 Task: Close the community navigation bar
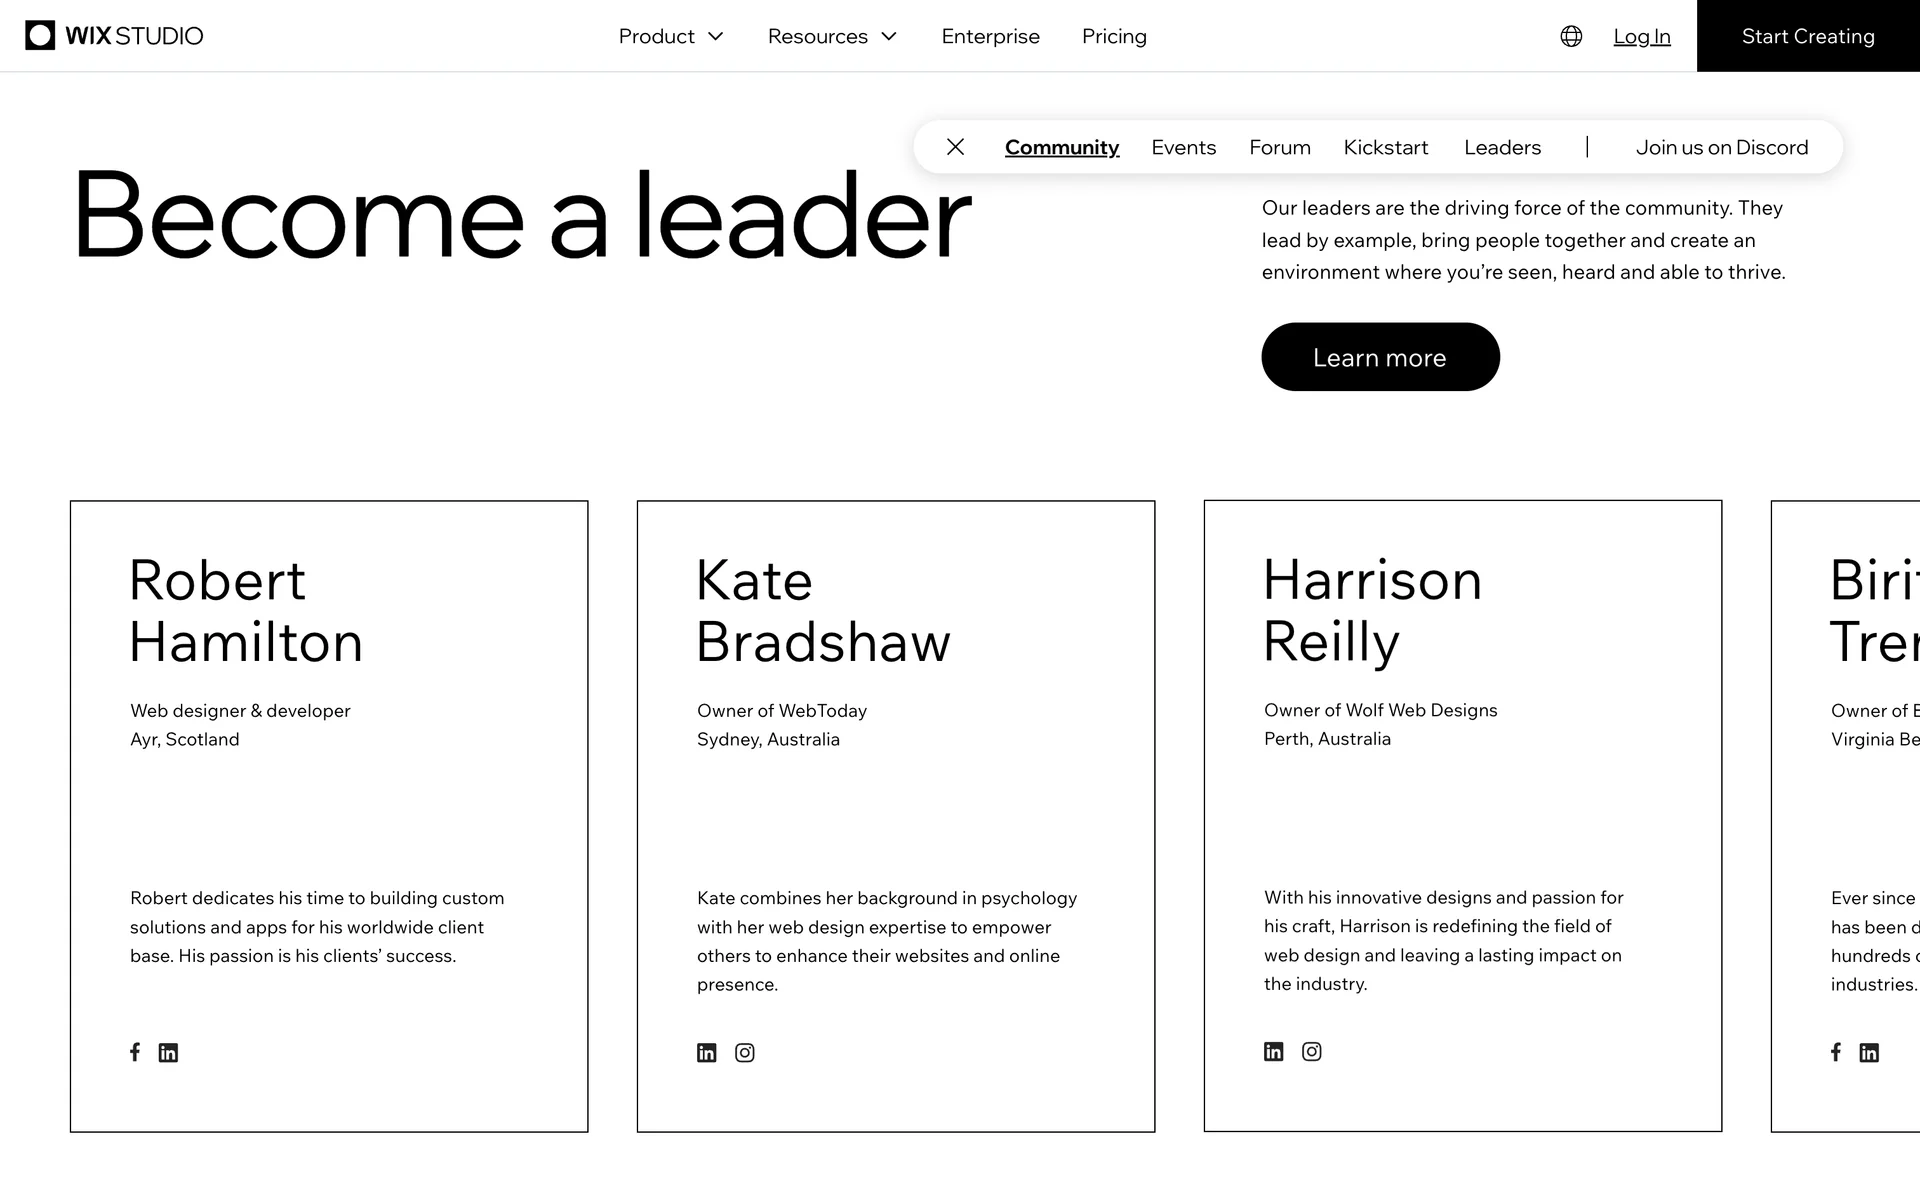(955, 147)
